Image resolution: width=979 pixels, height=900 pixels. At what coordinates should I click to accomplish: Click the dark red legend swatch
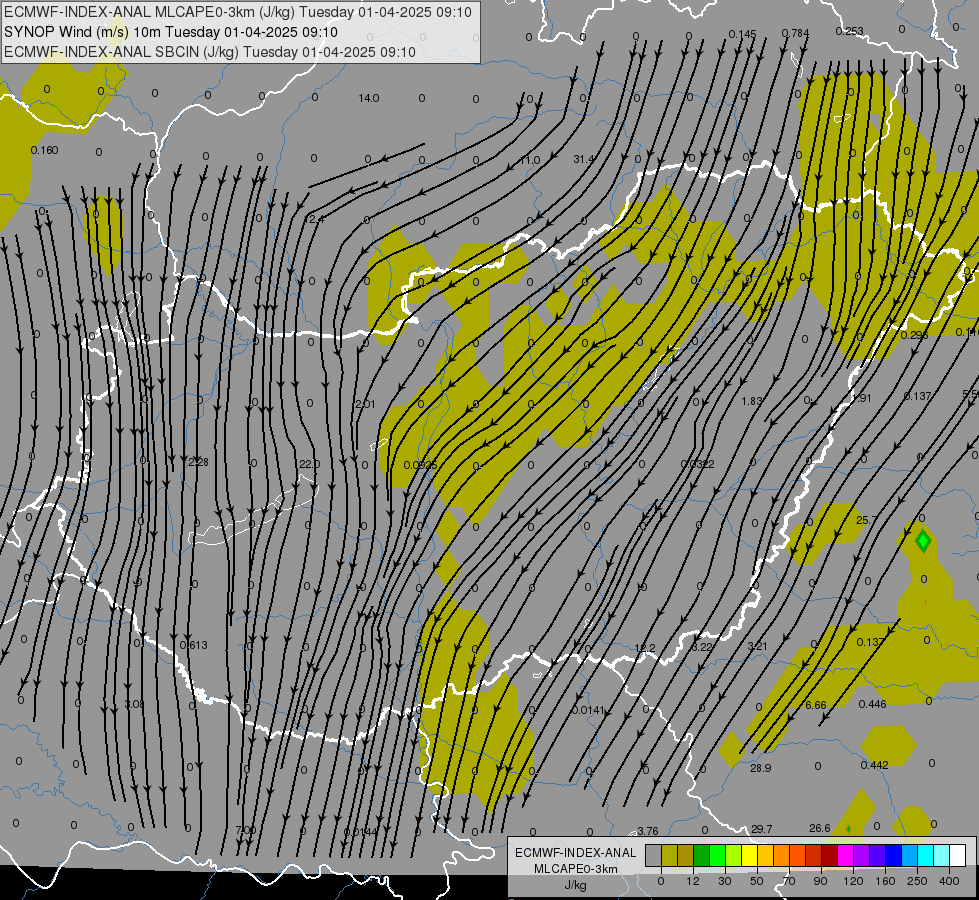pos(829,855)
